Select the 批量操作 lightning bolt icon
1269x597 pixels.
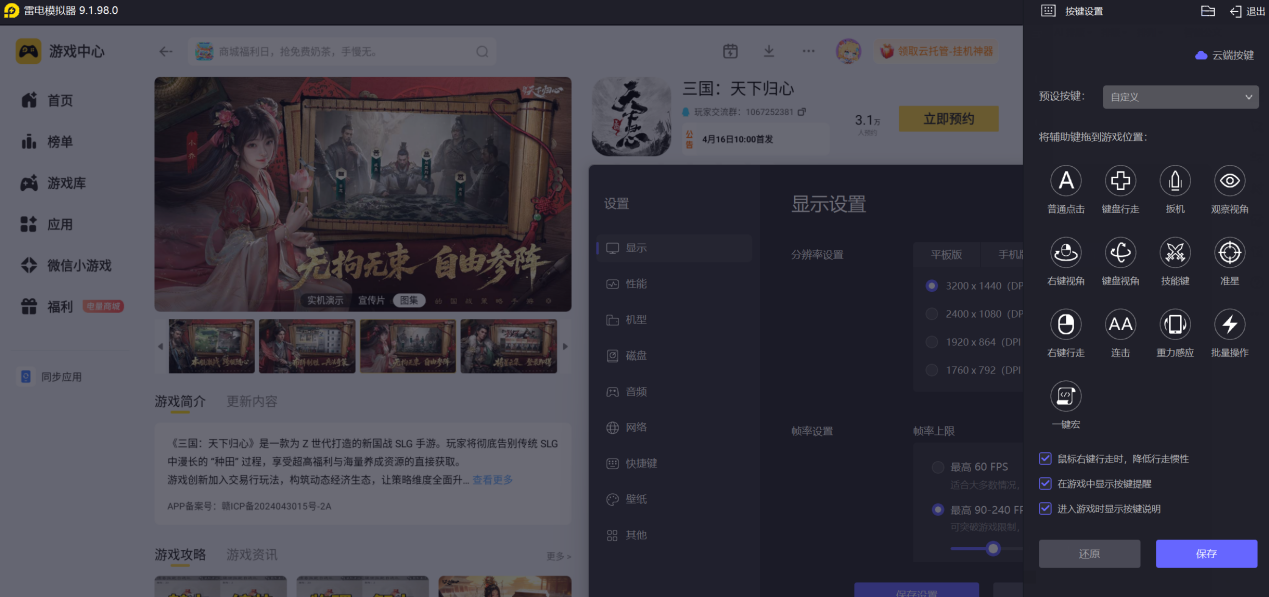(1229, 324)
